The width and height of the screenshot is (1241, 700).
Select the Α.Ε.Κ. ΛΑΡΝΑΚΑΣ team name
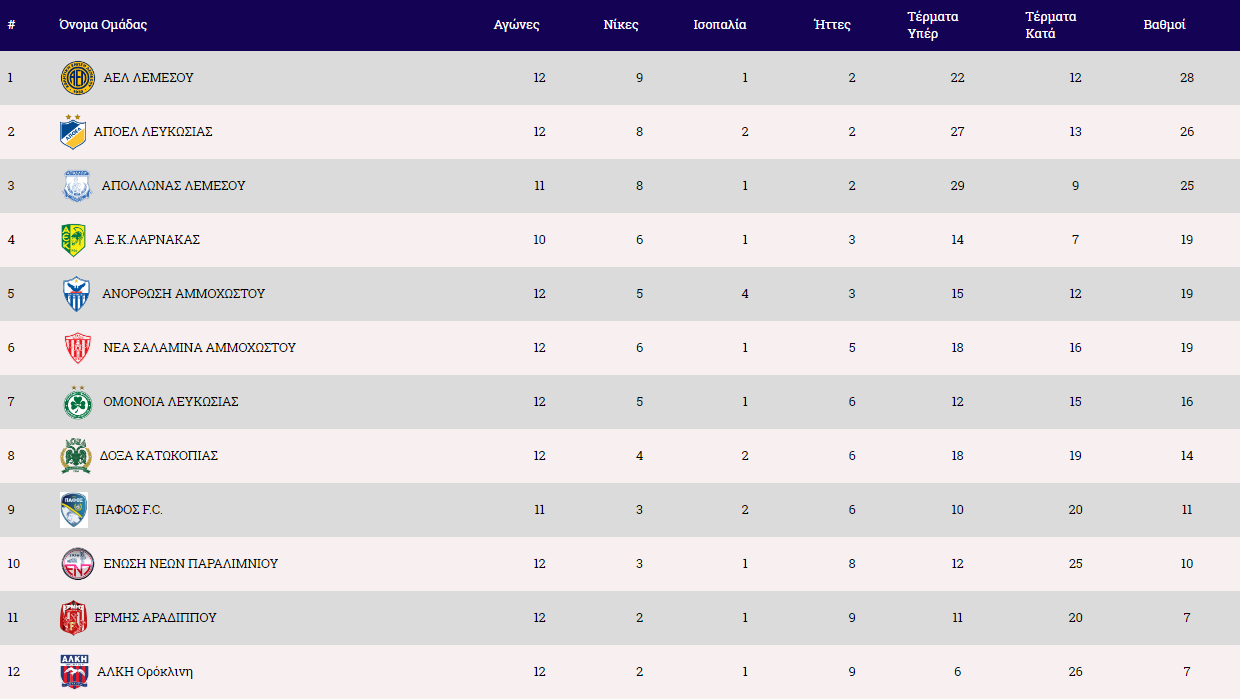click(147, 240)
